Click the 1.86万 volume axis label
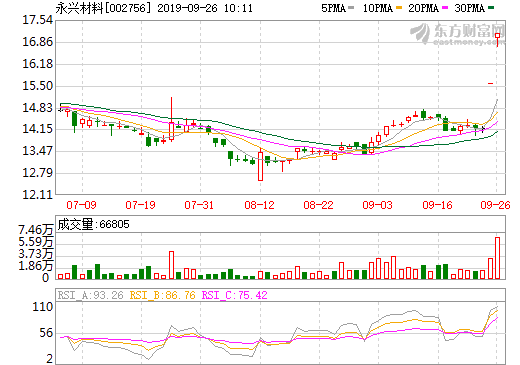This screenshot has width=520, height=365. [x=36, y=266]
